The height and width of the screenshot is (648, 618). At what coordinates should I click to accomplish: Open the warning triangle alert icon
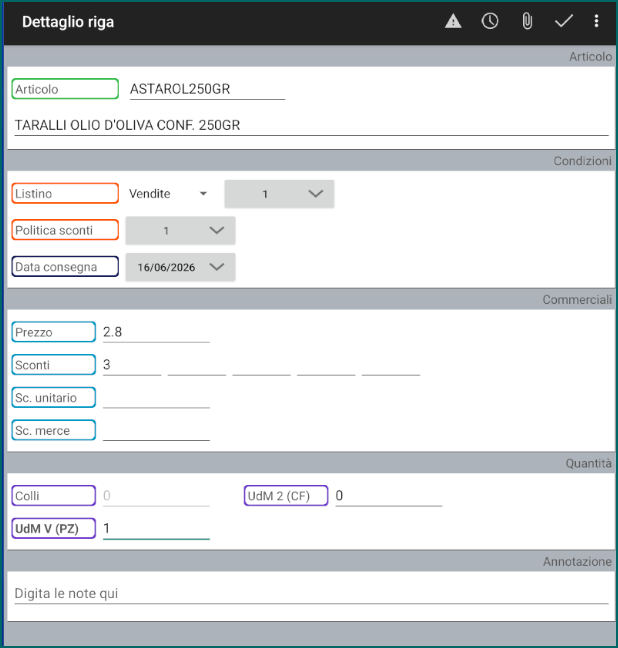click(453, 21)
